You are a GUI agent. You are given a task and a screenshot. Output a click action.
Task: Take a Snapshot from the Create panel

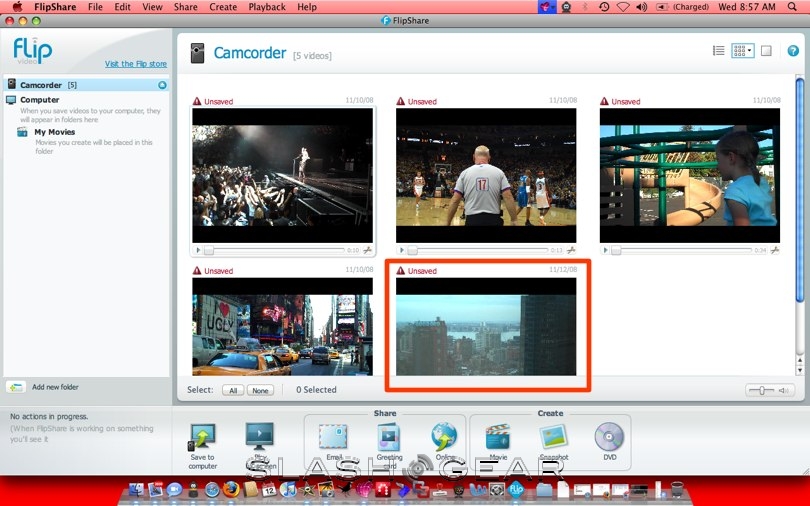click(x=553, y=437)
